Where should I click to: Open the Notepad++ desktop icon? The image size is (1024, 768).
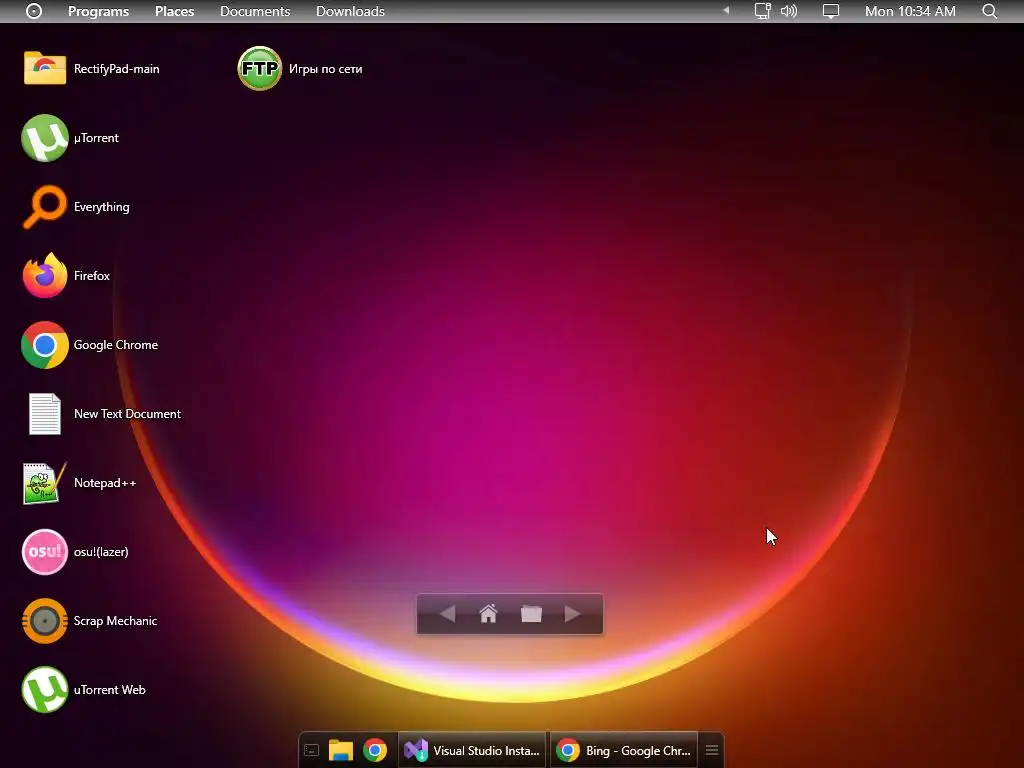pyautogui.click(x=44, y=483)
